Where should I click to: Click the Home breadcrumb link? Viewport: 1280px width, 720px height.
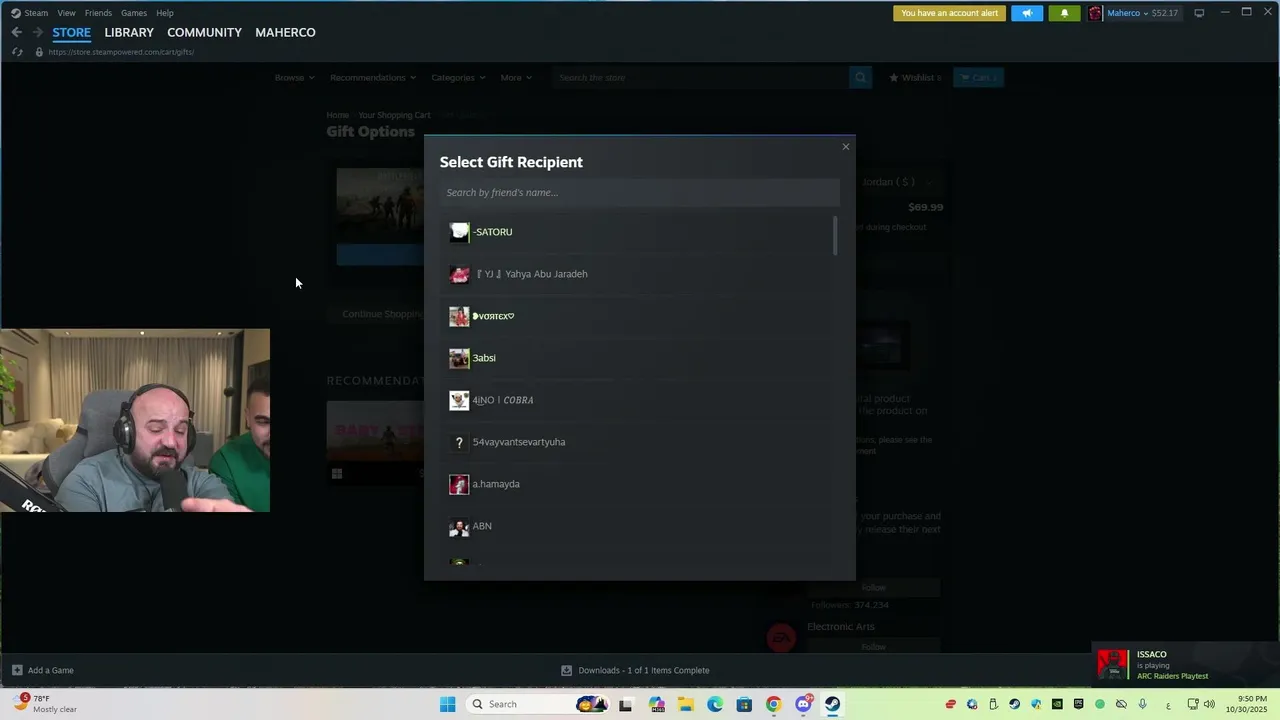tap(337, 115)
